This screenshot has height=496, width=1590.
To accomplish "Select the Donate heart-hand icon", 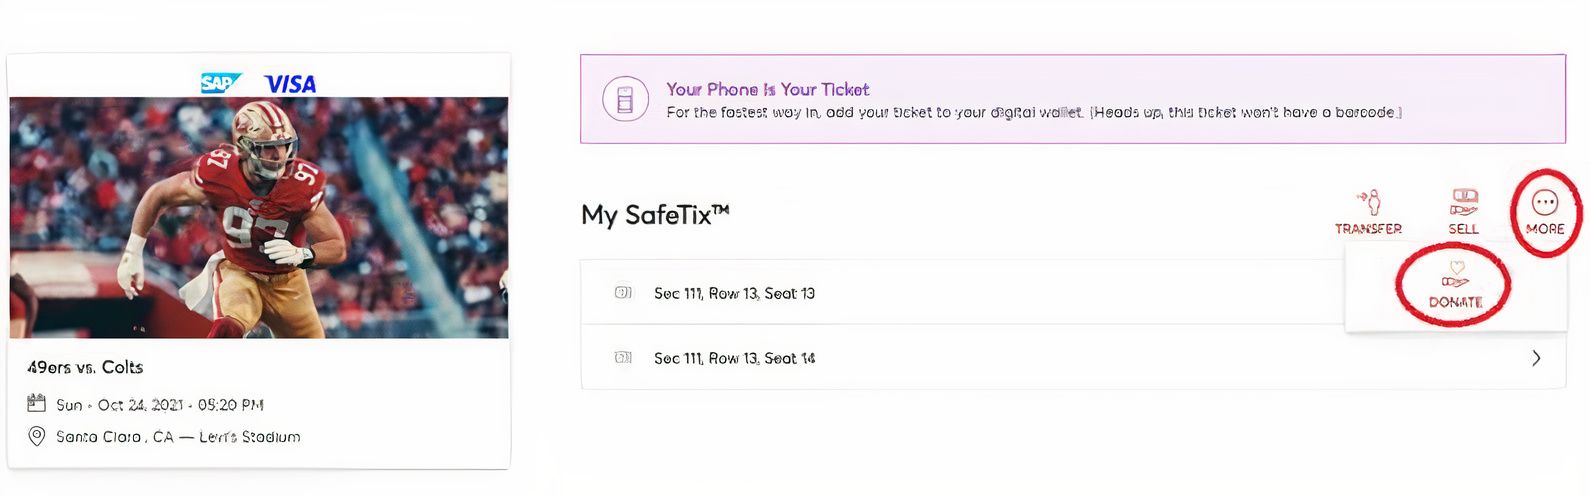I will click(x=1455, y=275).
